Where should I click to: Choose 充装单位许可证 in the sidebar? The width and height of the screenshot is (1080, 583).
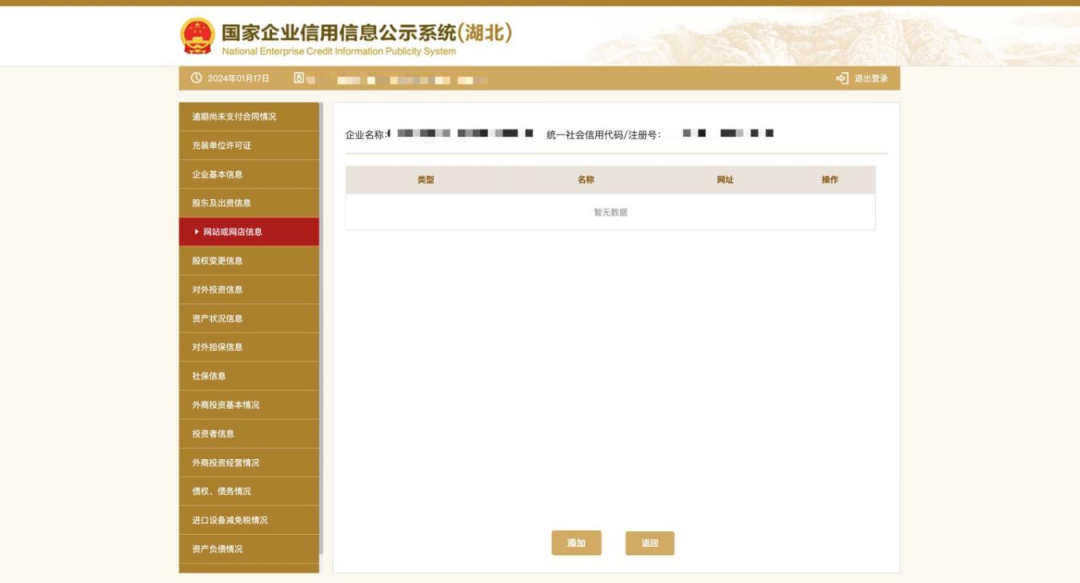coord(221,146)
